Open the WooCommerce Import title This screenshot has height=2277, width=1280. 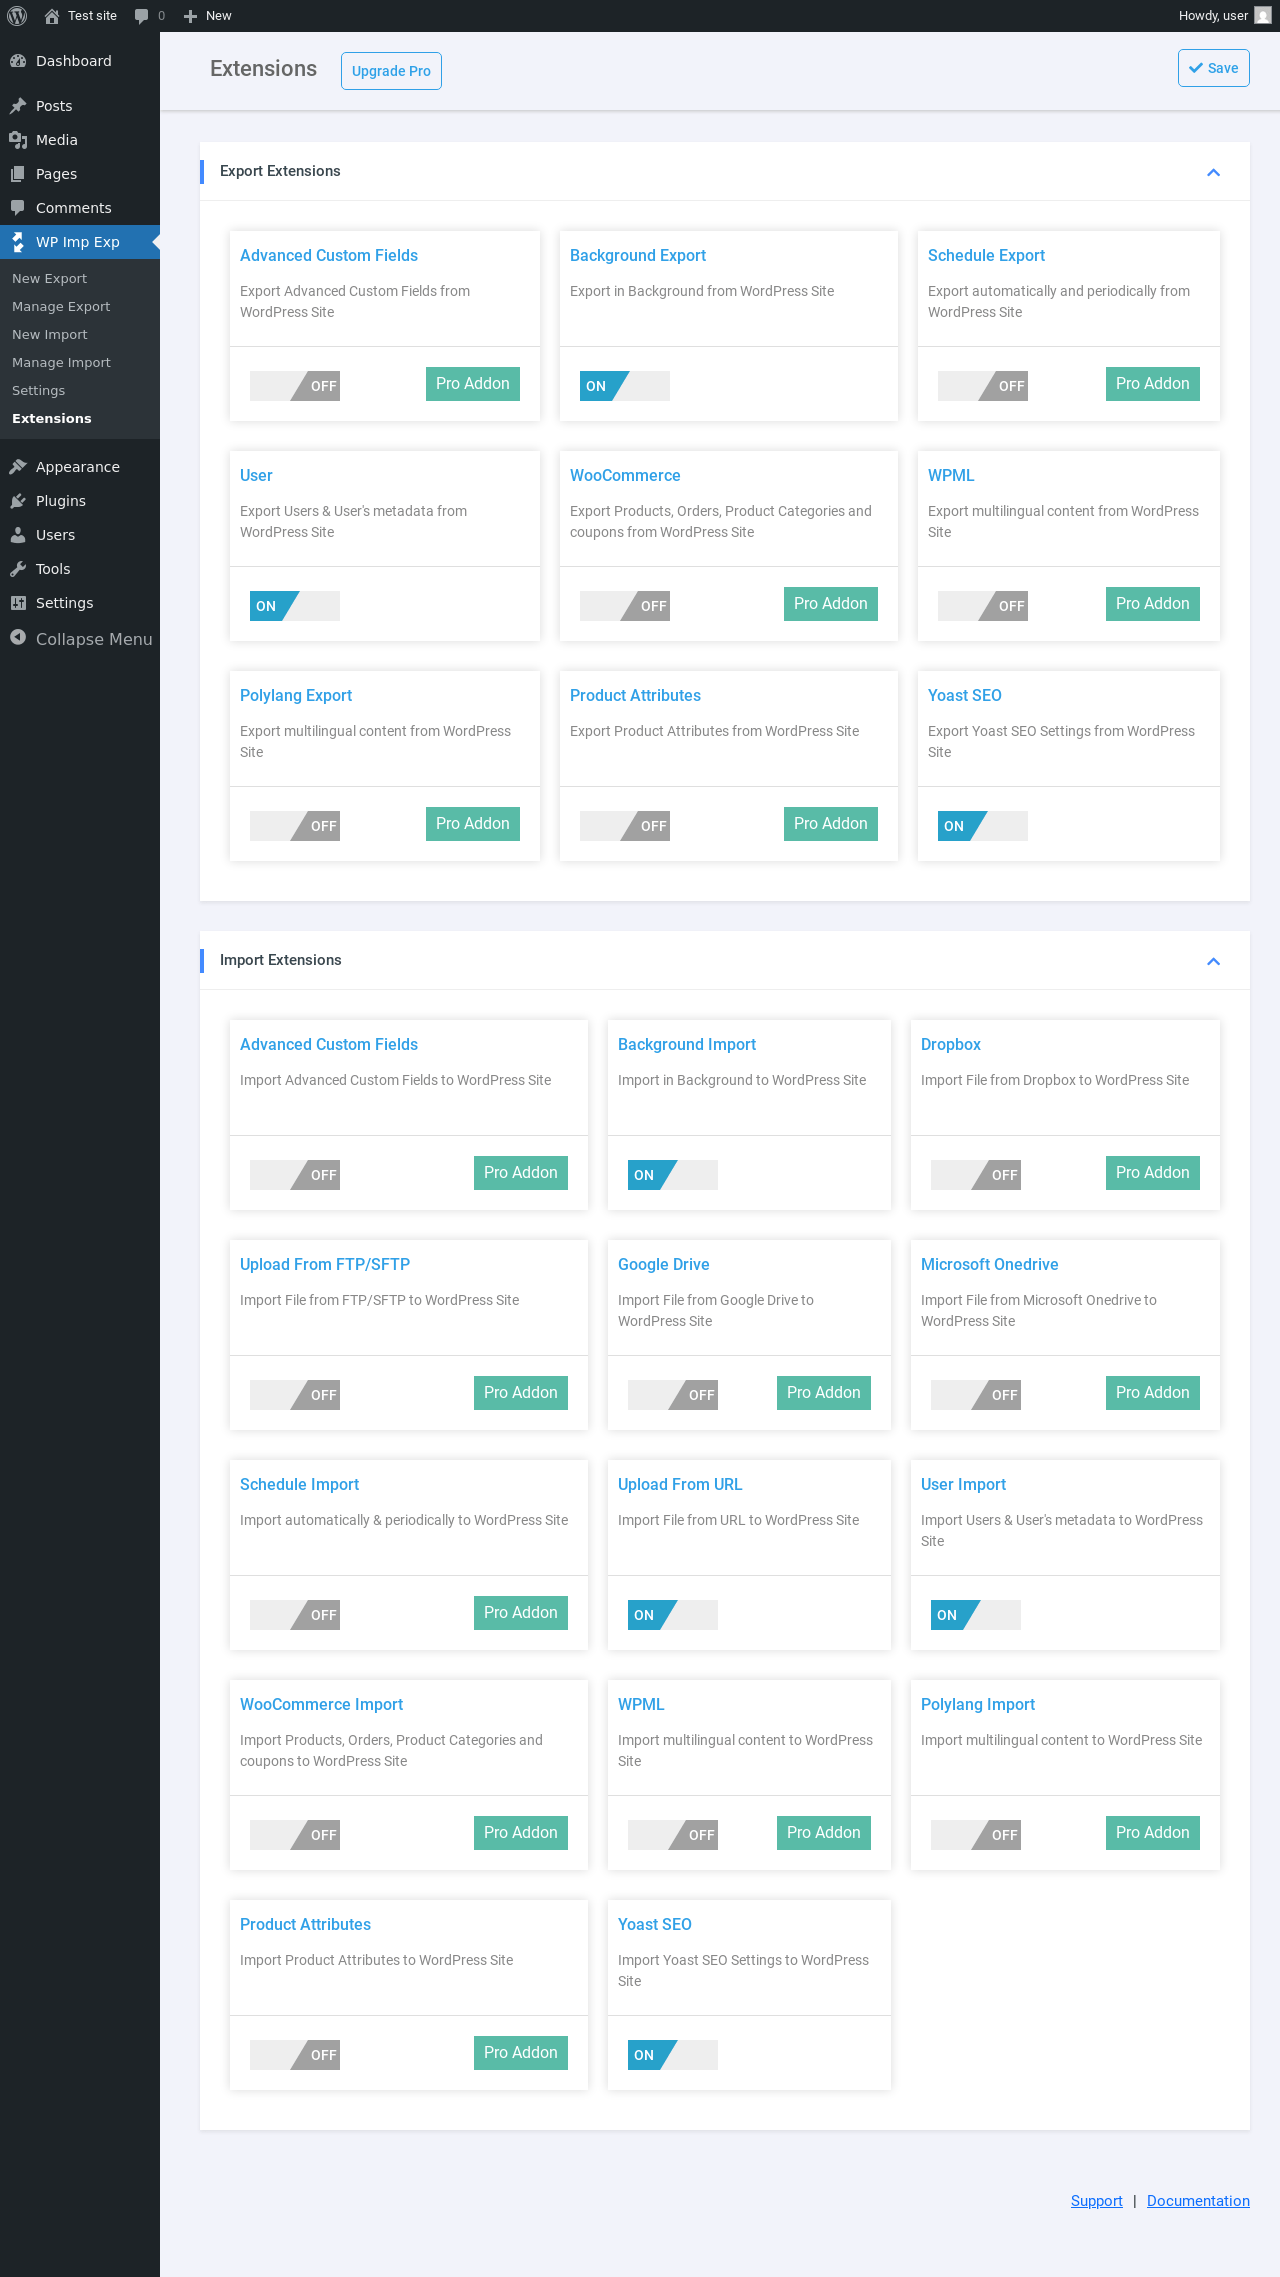click(x=321, y=1705)
